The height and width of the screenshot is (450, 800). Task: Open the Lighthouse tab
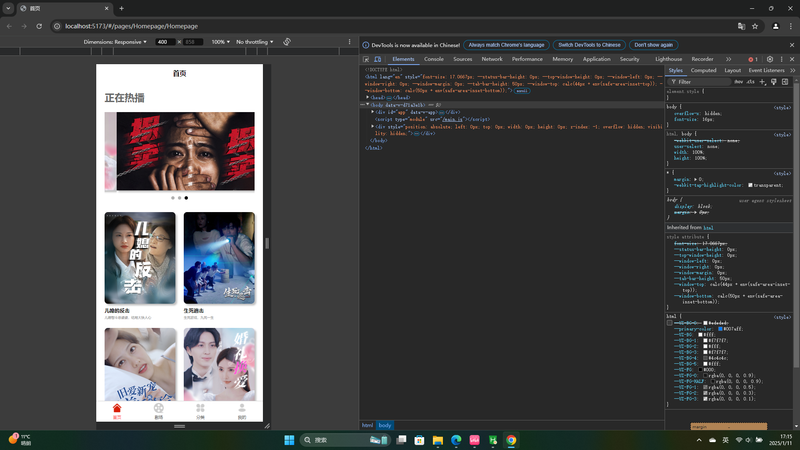click(668, 59)
